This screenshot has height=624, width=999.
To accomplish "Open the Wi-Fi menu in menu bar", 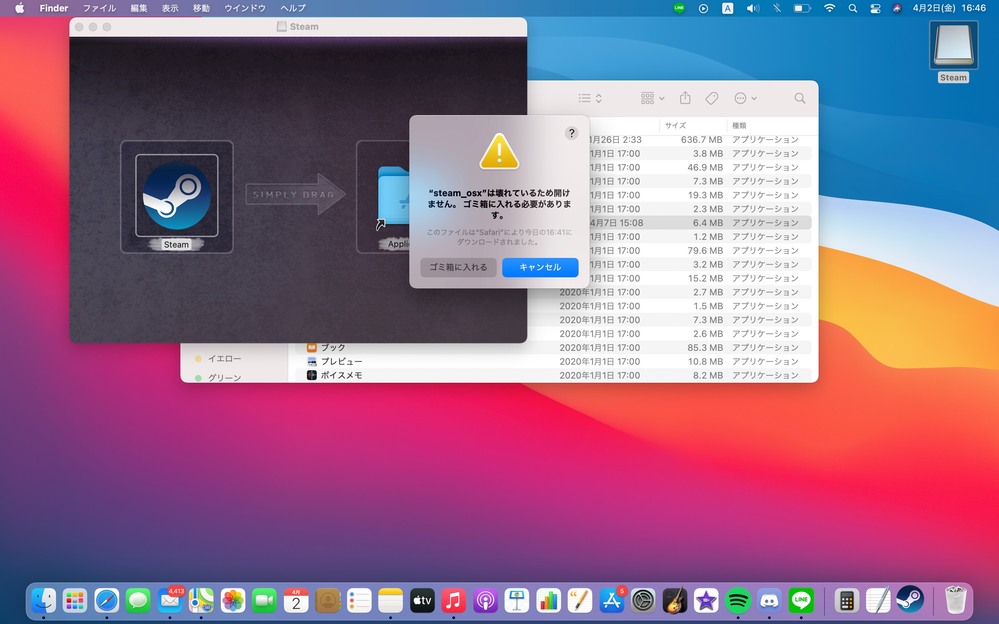I will point(829,8).
